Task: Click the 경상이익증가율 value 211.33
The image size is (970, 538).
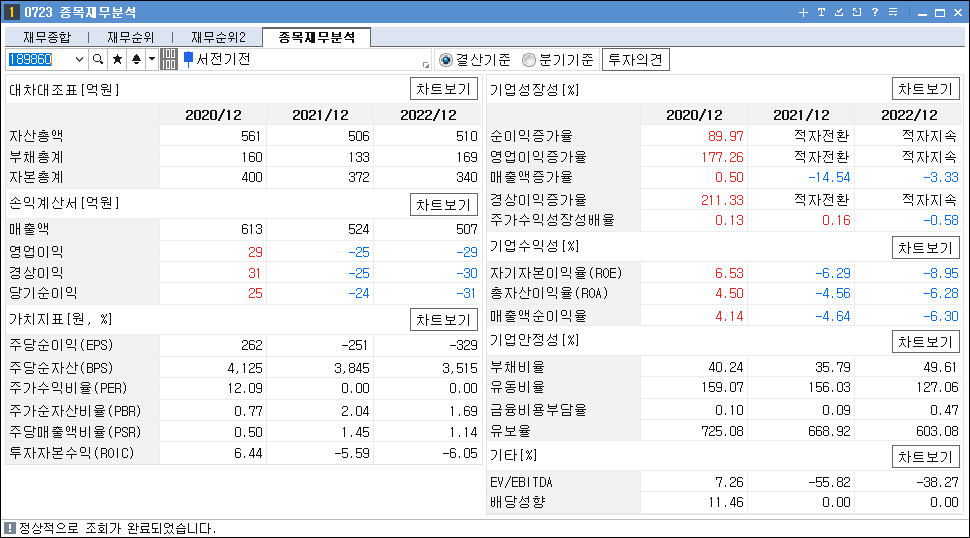Action: pyautogui.click(x=722, y=200)
